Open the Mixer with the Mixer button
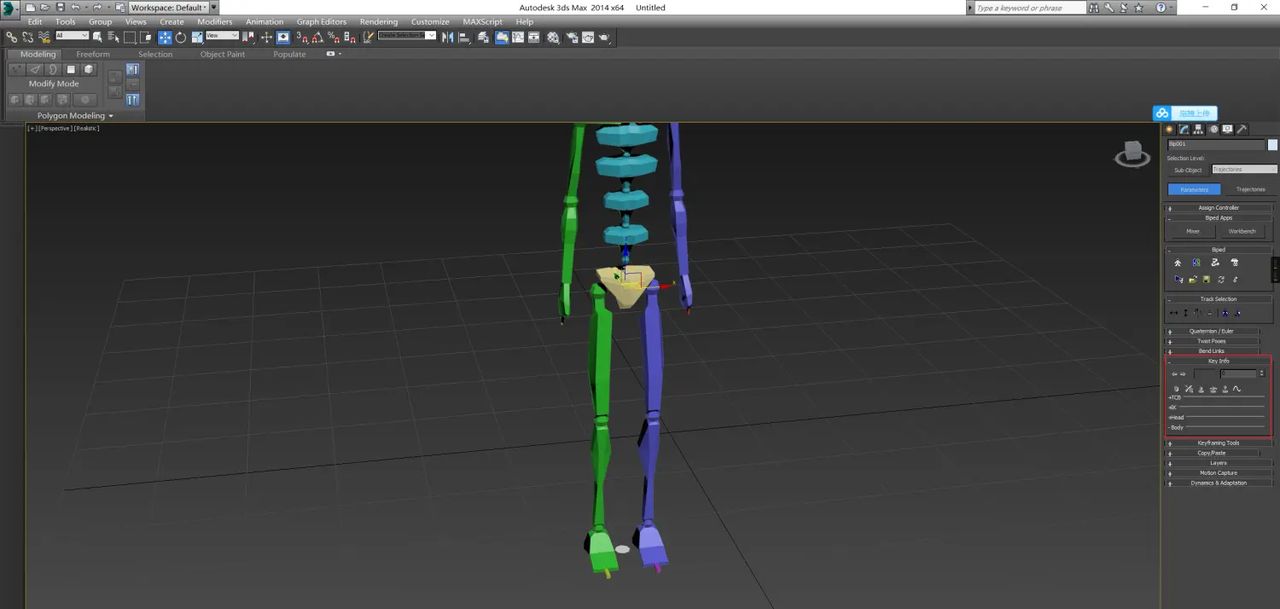The width and height of the screenshot is (1280, 609). point(1193,231)
